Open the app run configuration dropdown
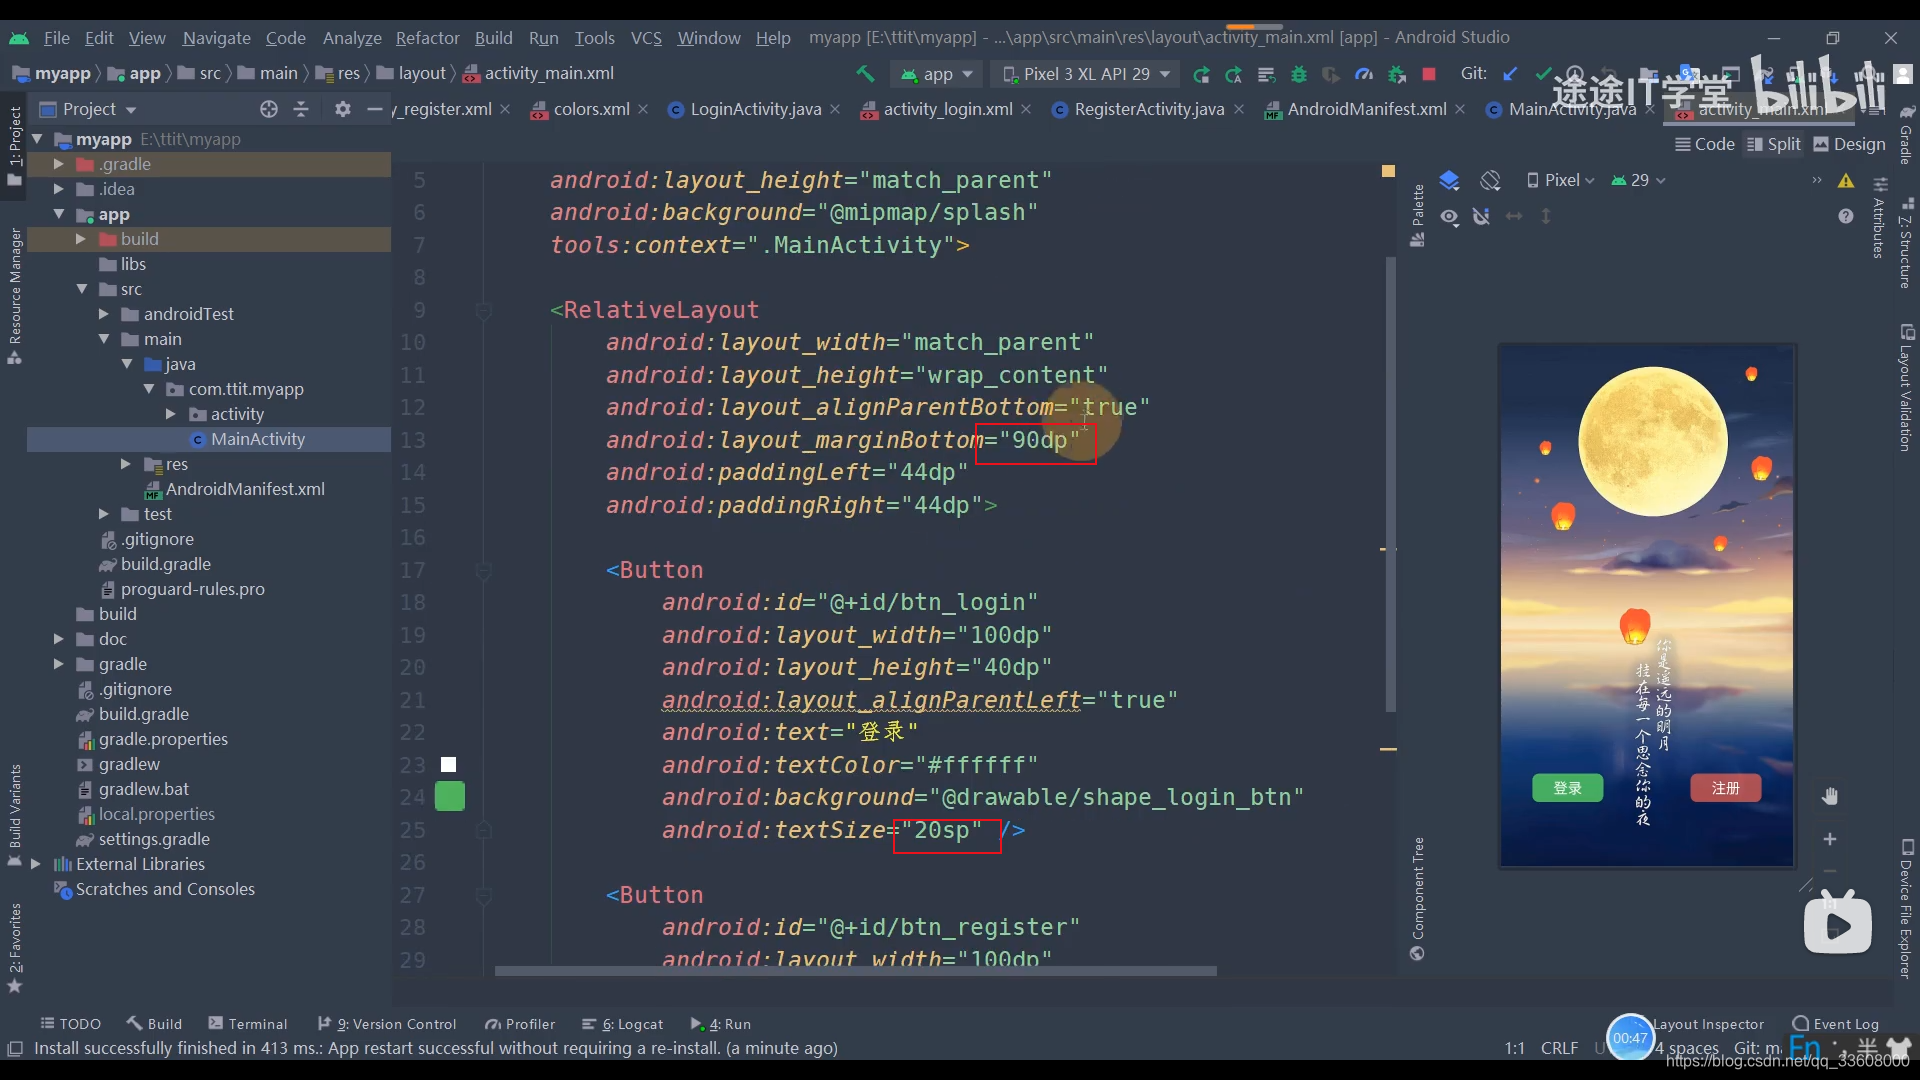 click(x=937, y=74)
